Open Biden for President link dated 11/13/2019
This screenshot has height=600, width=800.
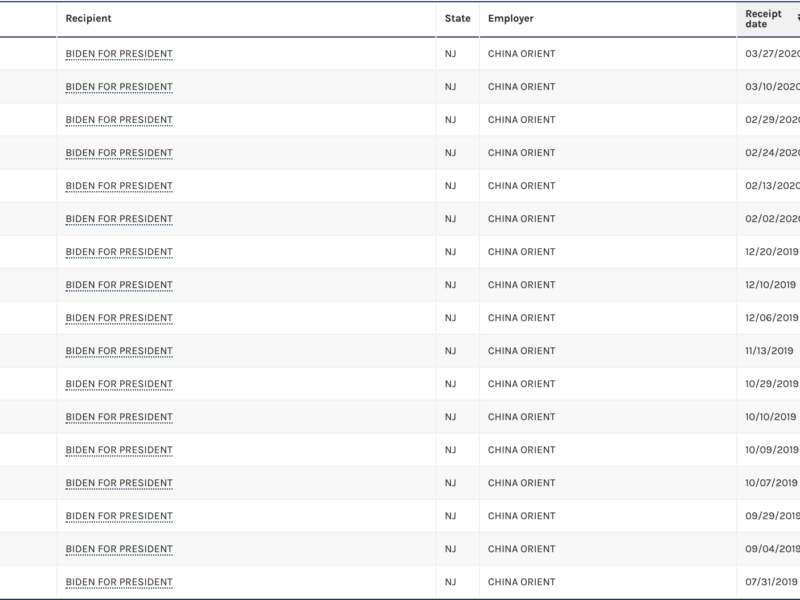click(x=119, y=351)
